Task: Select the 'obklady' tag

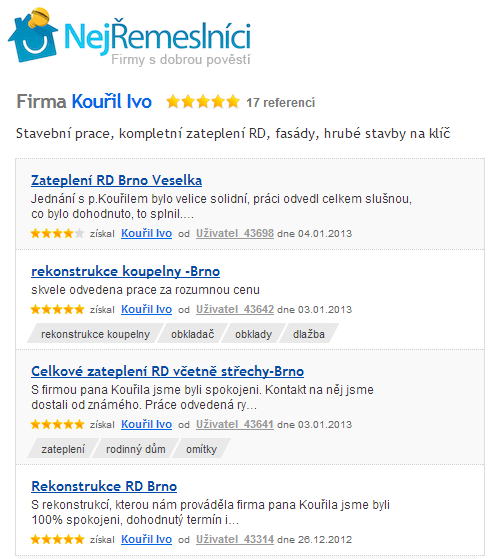Action: point(253,334)
